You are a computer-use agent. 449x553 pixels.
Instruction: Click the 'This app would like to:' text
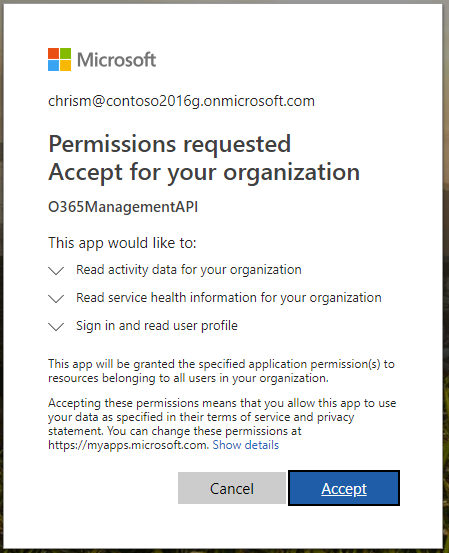coord(122,243)
